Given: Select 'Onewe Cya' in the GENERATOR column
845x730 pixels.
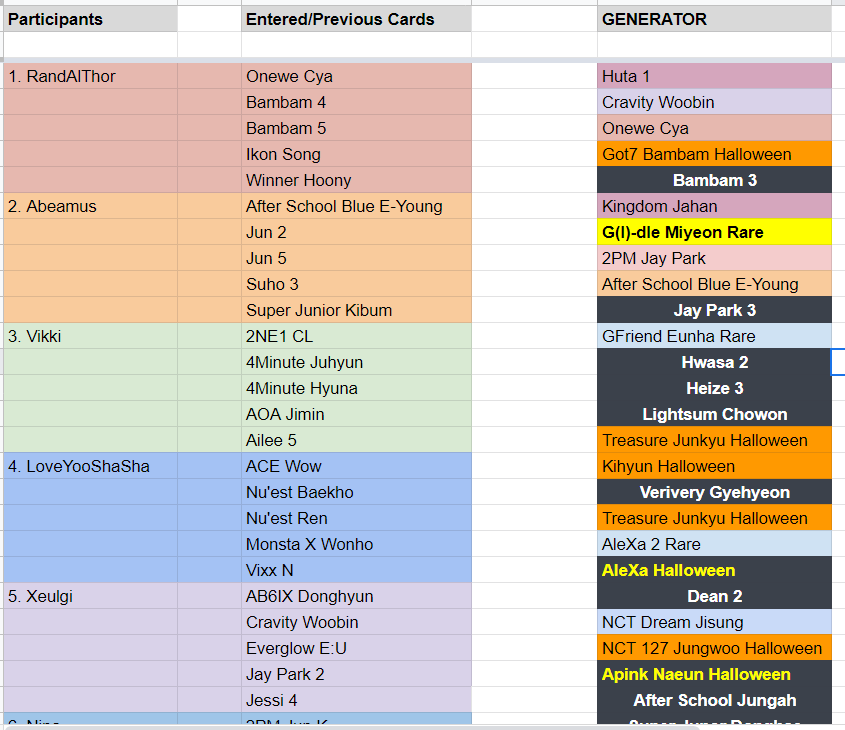Looking at the screenshot, I should [714, 128].
